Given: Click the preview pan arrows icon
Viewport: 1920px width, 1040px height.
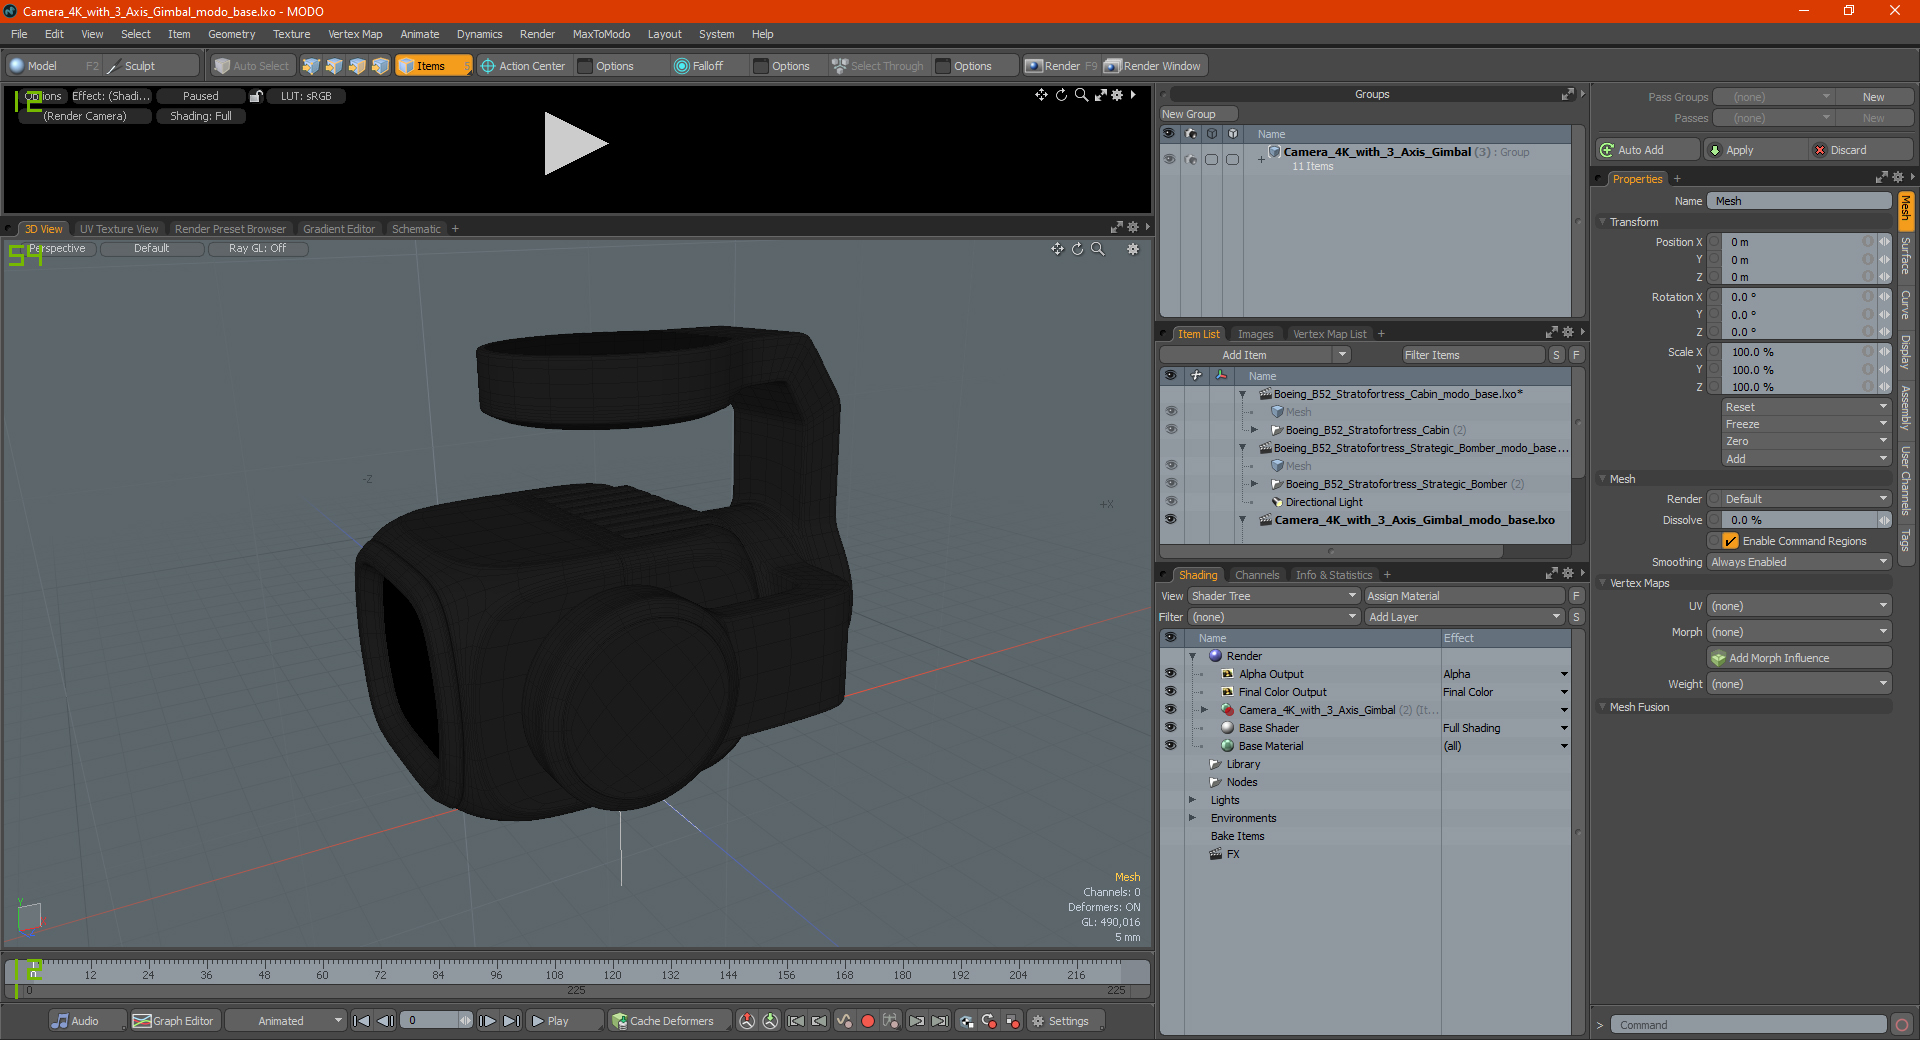Looking at the screenshot, I should point(1041,95).
